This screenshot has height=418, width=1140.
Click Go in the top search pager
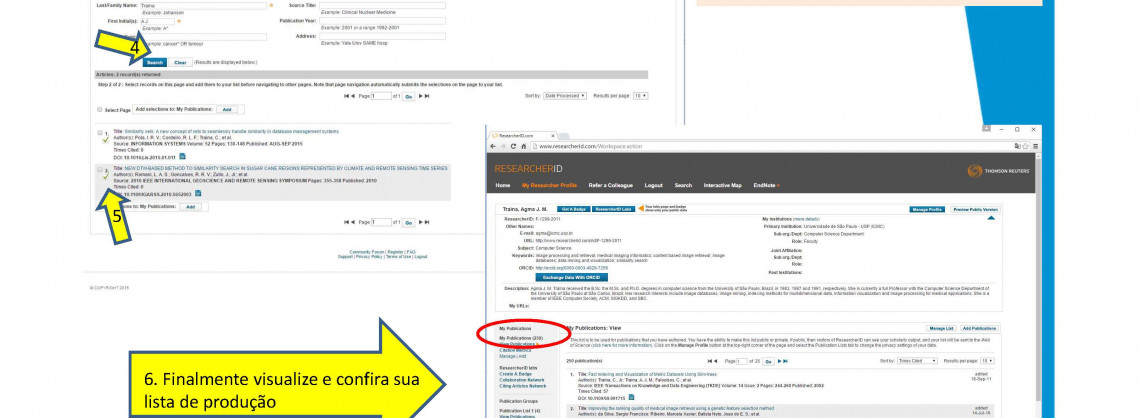(x=409, y=96)
